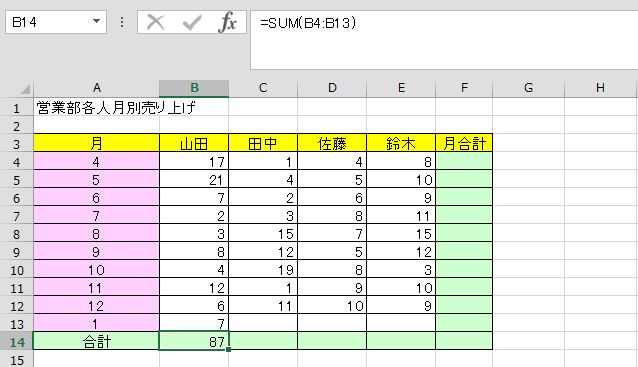Viewport: 638px width, 367px height.
Task: Select column F header
Action: (464, 88)
